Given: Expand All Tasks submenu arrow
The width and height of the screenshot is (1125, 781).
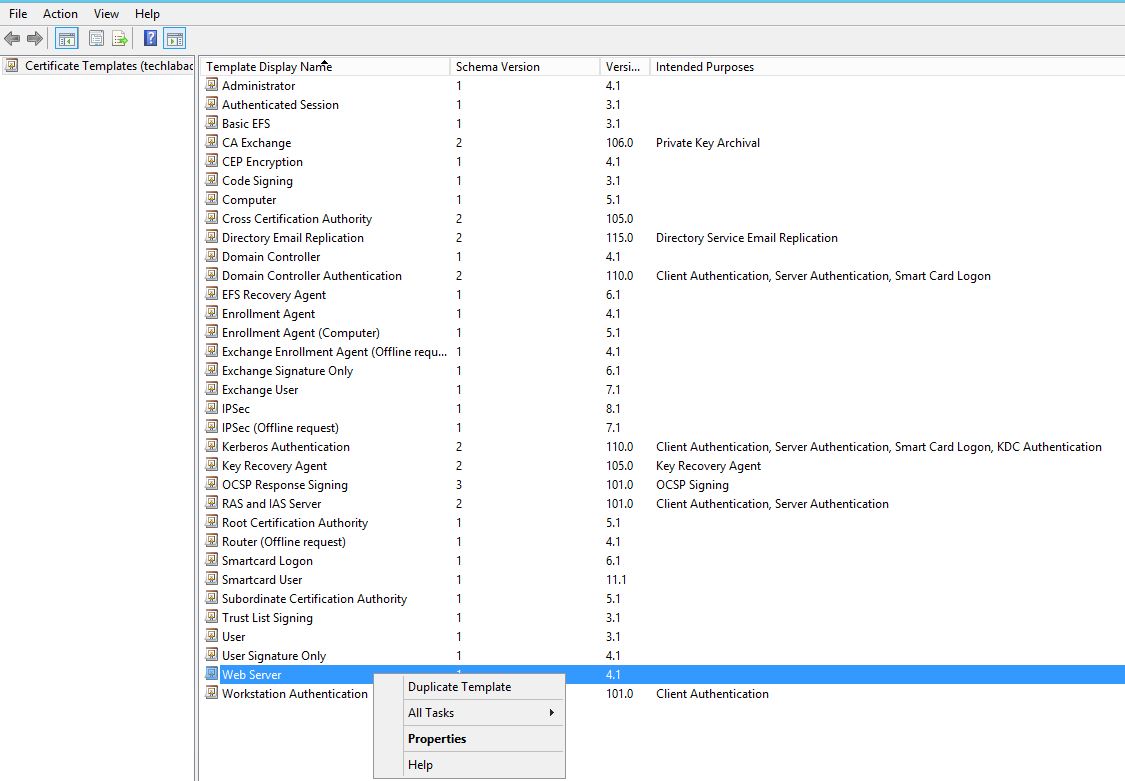Looking at the screenshot, I should pos(551,712).
